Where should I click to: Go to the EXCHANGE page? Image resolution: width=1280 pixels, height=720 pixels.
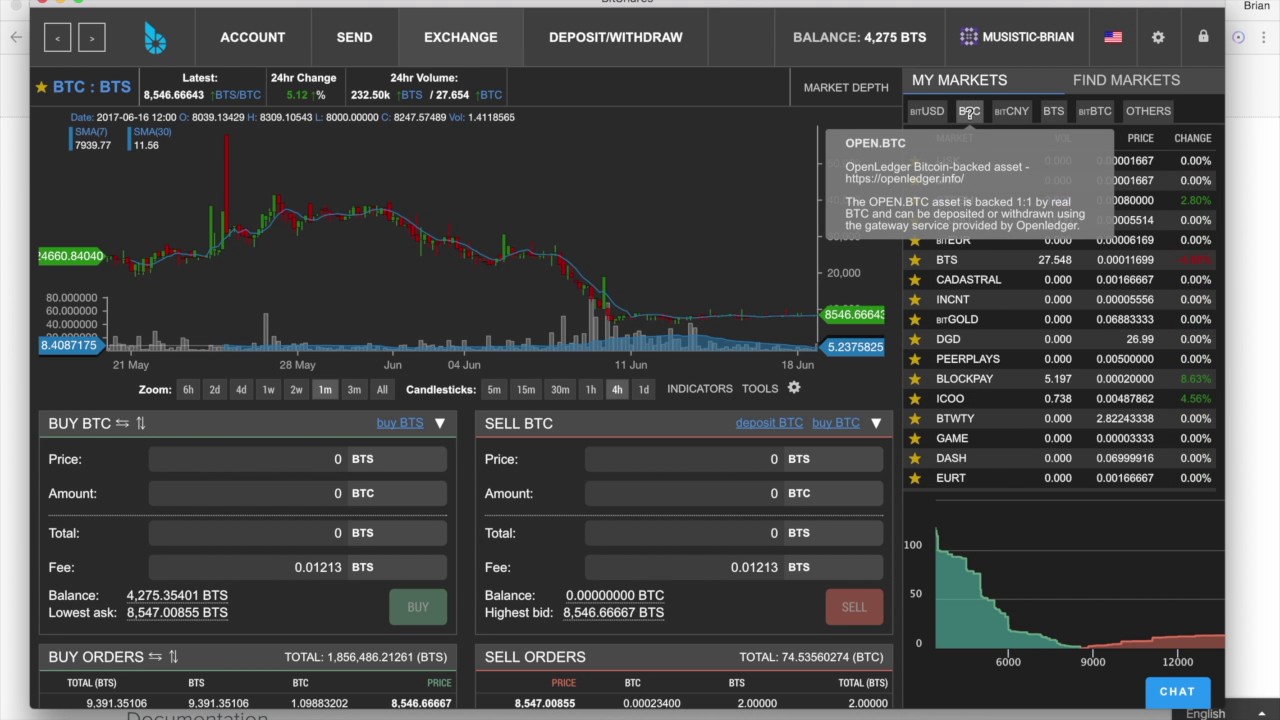460,37
